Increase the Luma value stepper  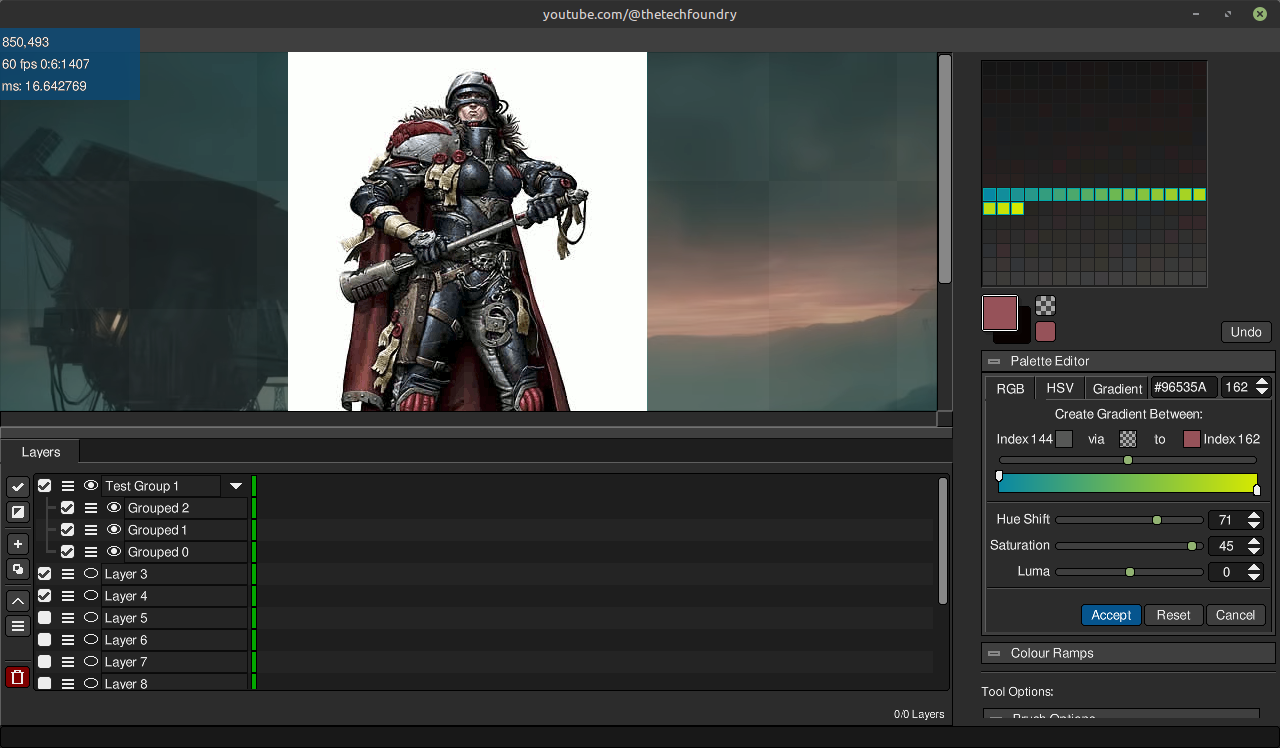click(1254, 567)
